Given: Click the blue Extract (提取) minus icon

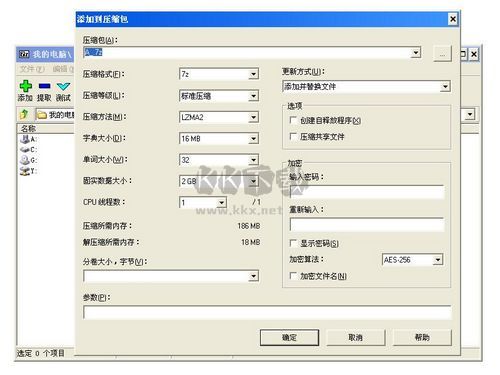Looking at the screenshot, I should click(44, 86).
